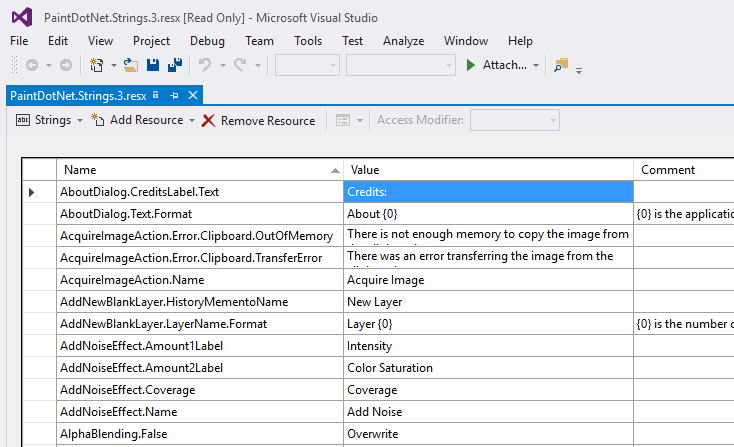This screenshot has height=447, width=734.
Task: Open the view layout dropdown arrow
Action: 360,121
